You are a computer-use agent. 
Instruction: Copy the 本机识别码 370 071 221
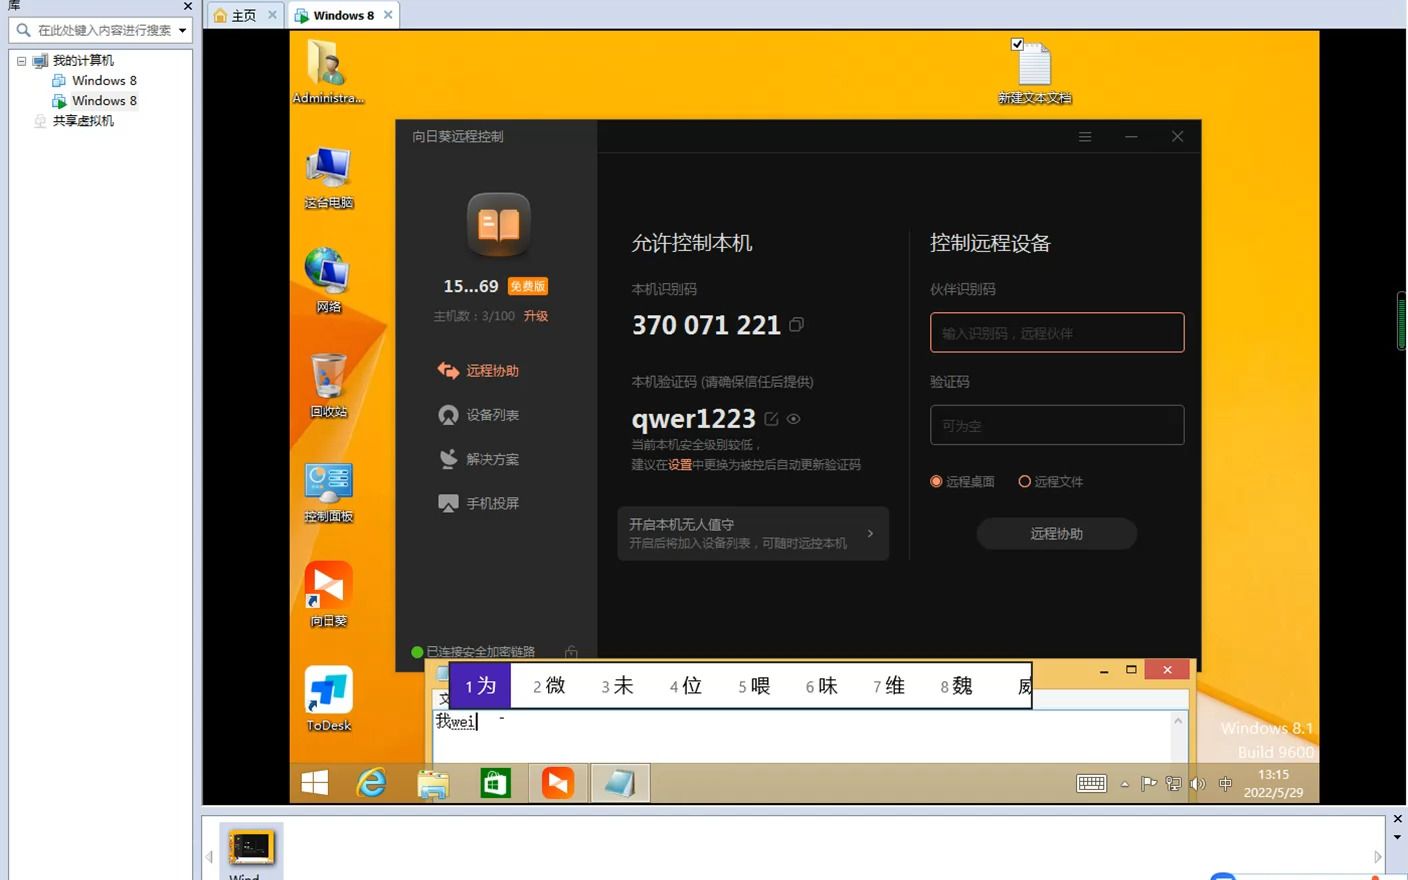coord(796,325)
